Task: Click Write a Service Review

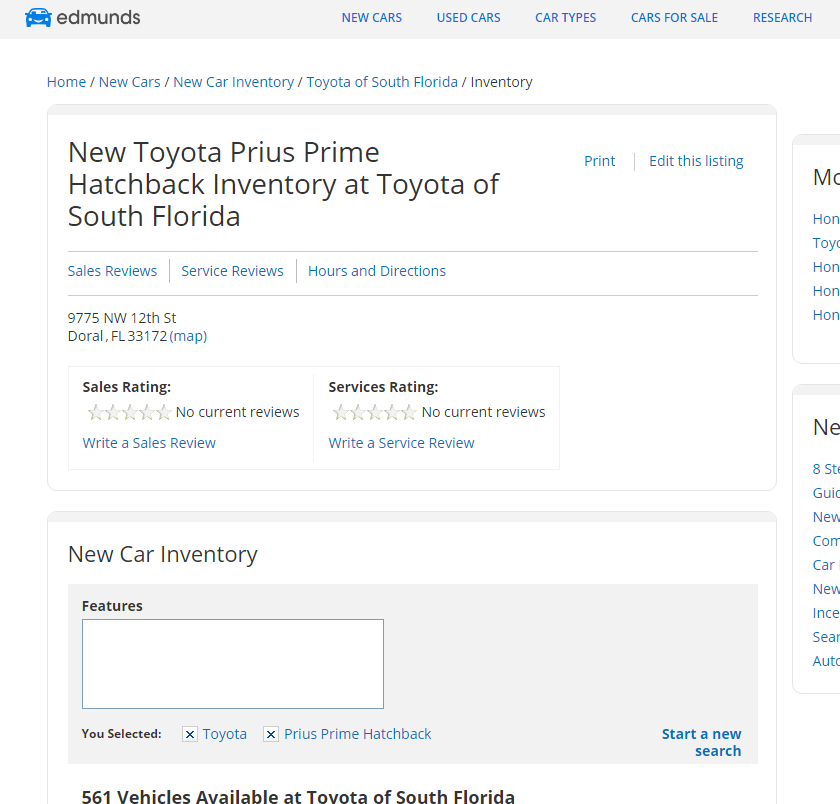Action: [401, 443]
